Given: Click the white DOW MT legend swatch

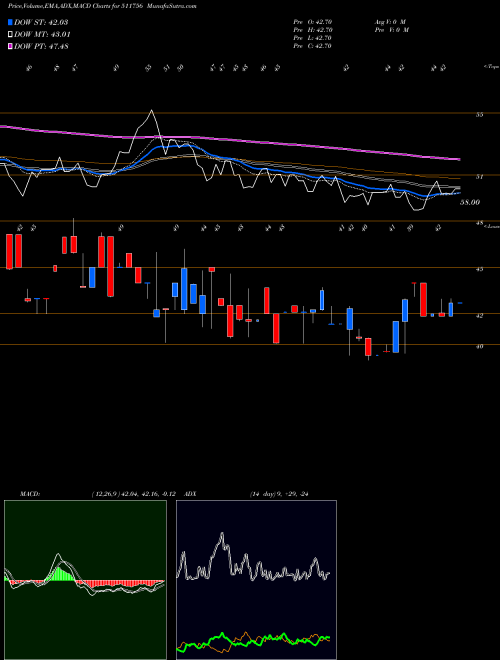Looking at the screenshot, I should coord(11,35).
